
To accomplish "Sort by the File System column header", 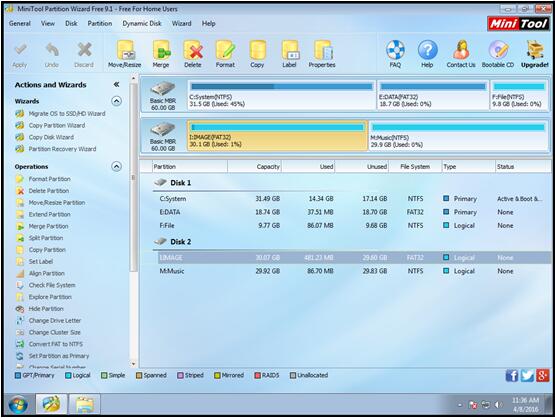I will [415, 167].
